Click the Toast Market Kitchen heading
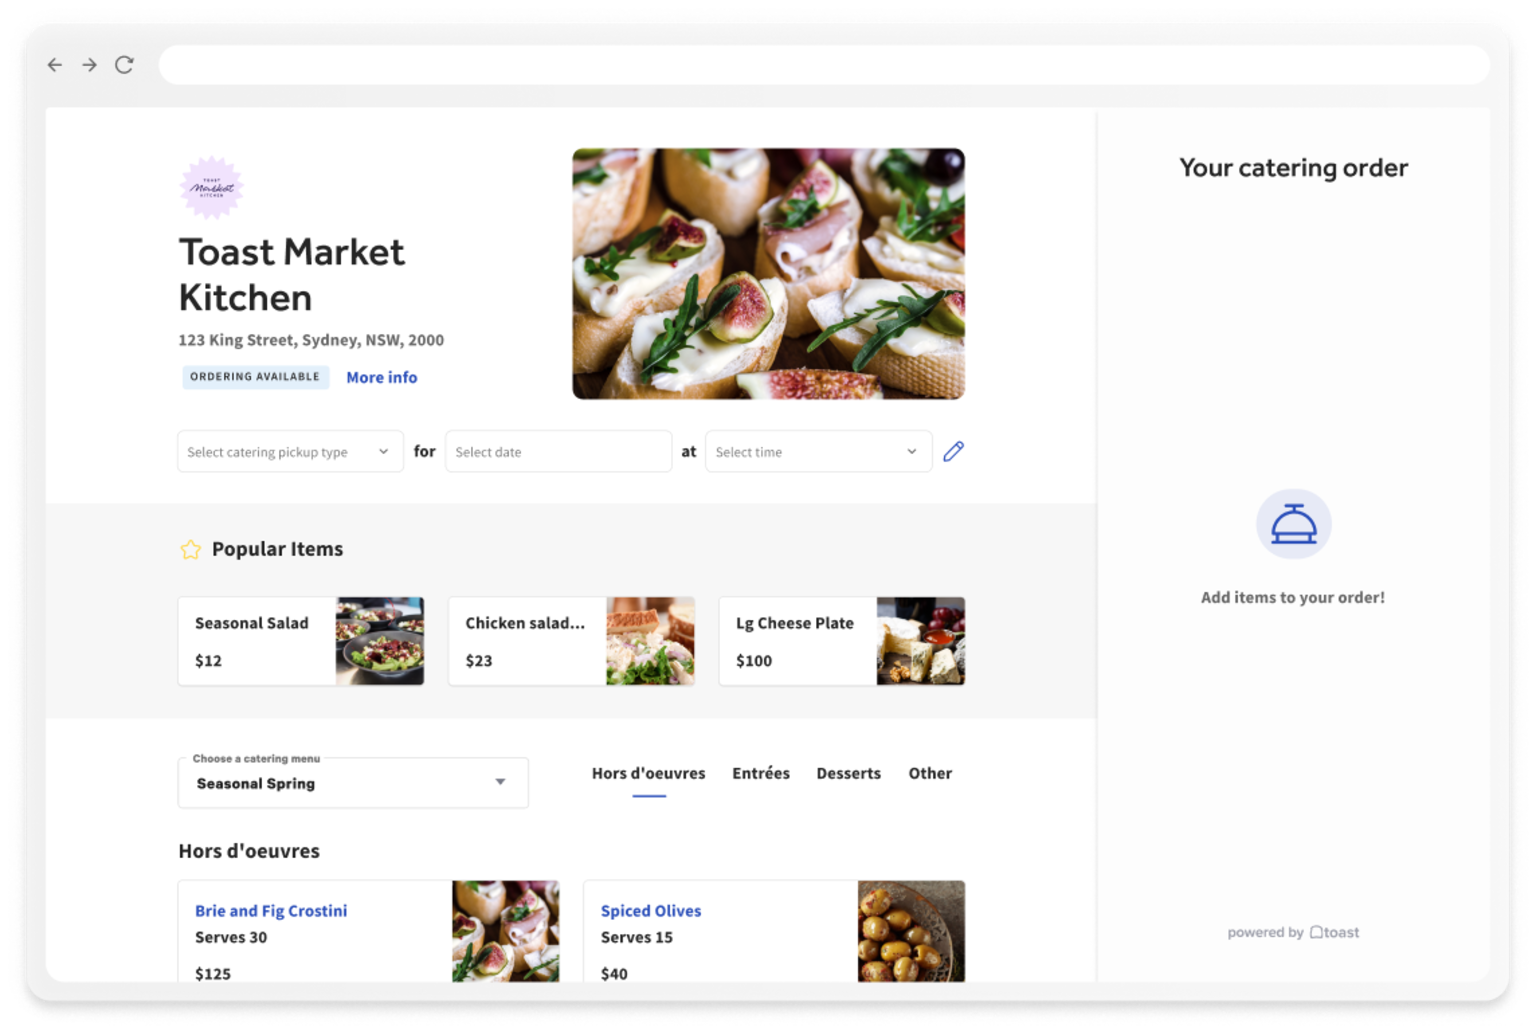The height and width of the screenshot is (1031, 1536). [292, 275]
